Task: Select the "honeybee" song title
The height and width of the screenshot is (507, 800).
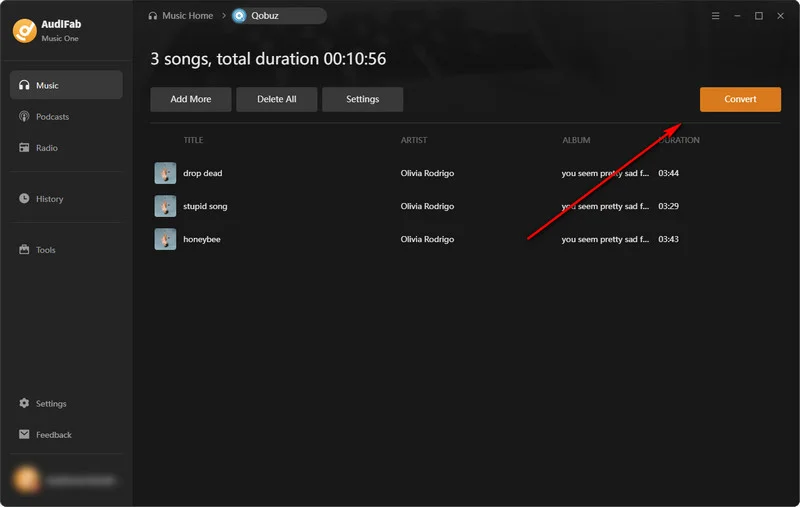Action: (x=202, y=239)
